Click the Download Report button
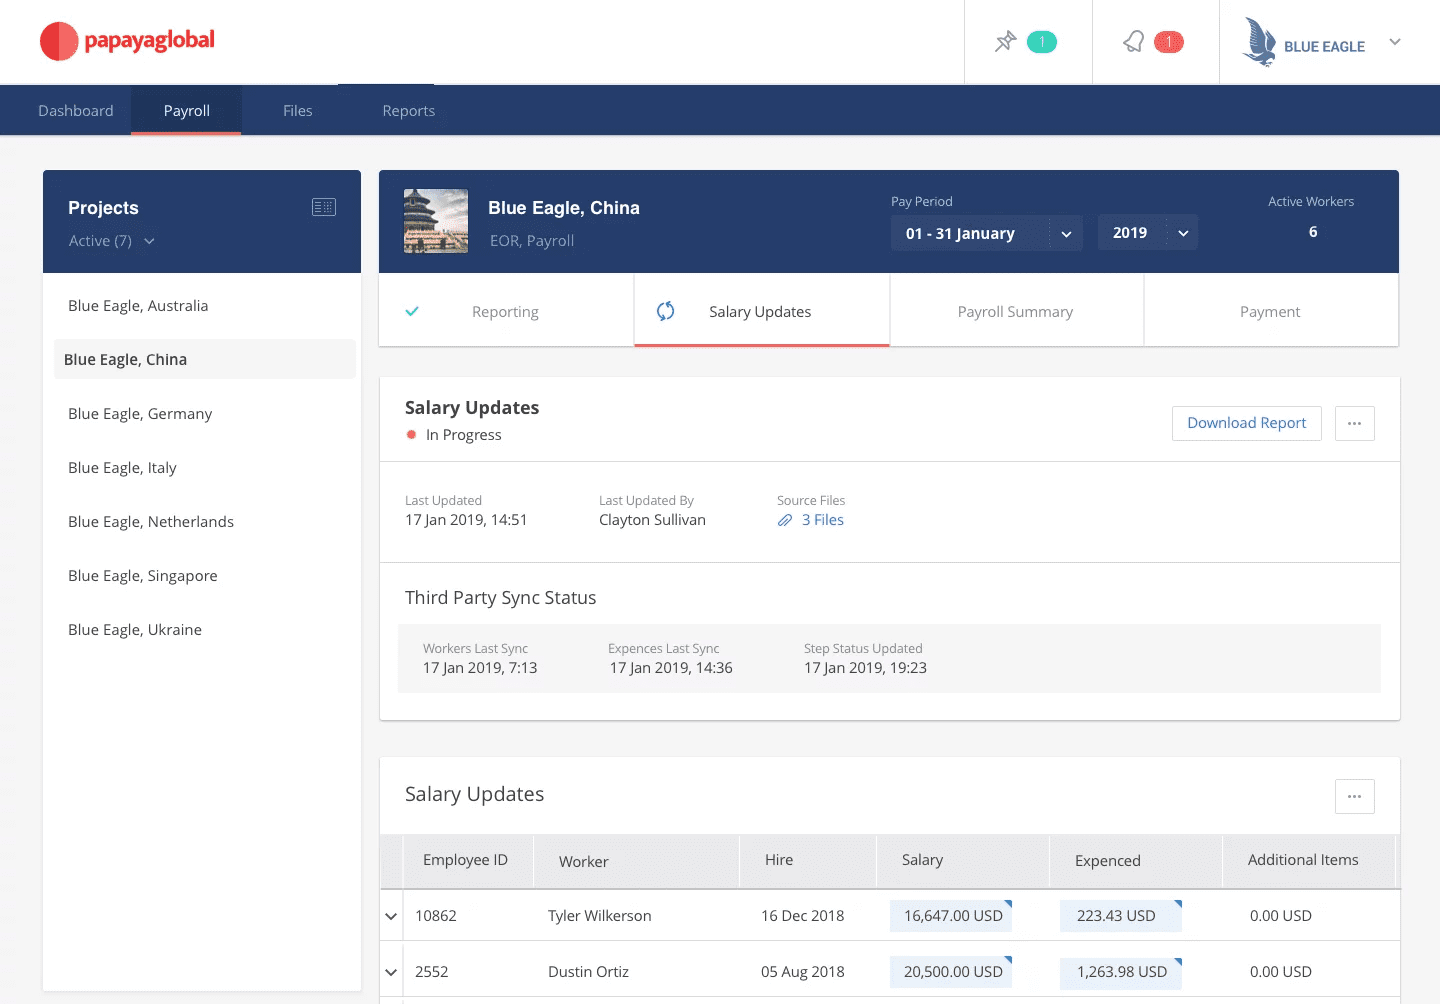 pyautogui.click(x=1246, y=423)
